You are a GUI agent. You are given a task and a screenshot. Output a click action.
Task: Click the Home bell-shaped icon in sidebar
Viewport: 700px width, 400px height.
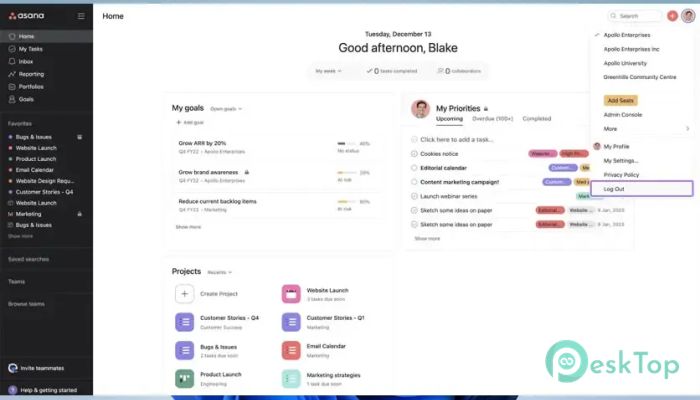coord(12,36)
